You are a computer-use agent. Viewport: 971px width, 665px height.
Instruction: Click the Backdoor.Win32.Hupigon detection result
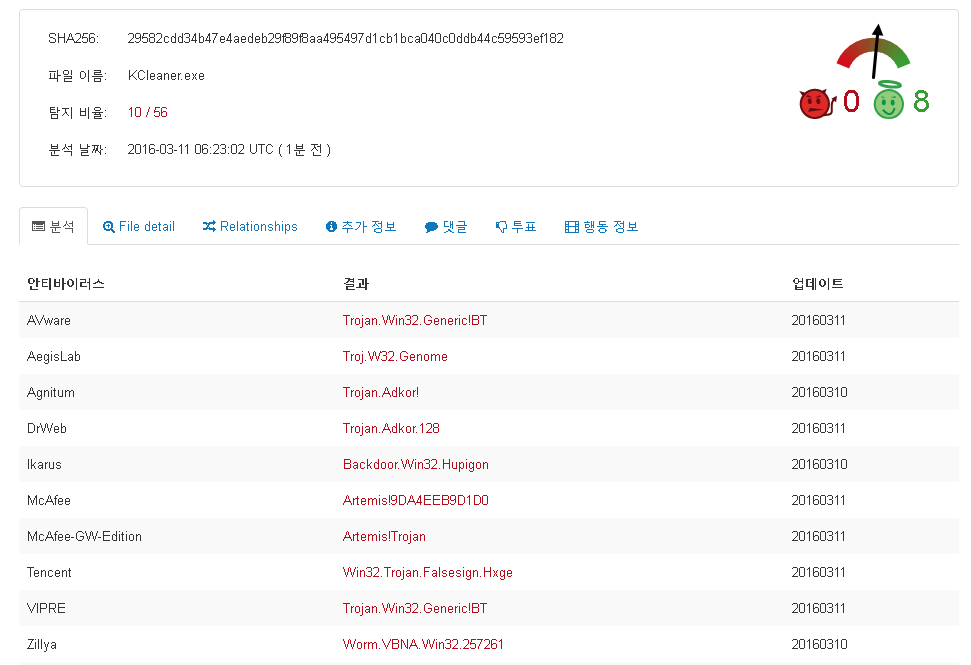[415, 464]
